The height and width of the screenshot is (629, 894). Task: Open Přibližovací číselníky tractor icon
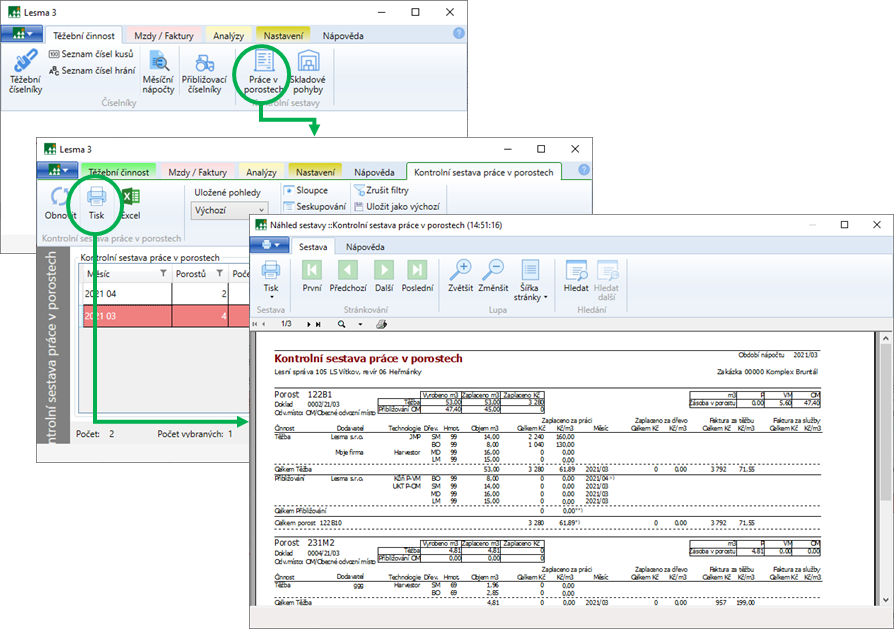coord(204,70)
